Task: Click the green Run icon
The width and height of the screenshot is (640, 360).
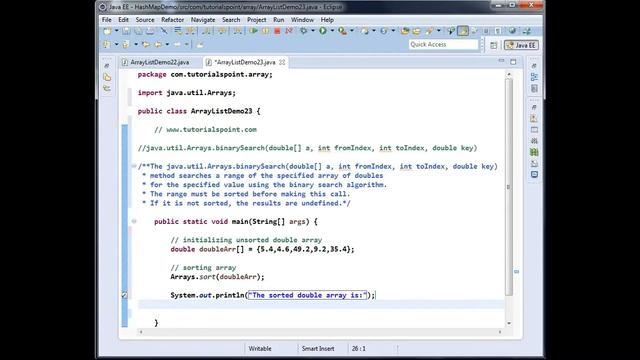Action: (x=323, y=31)
